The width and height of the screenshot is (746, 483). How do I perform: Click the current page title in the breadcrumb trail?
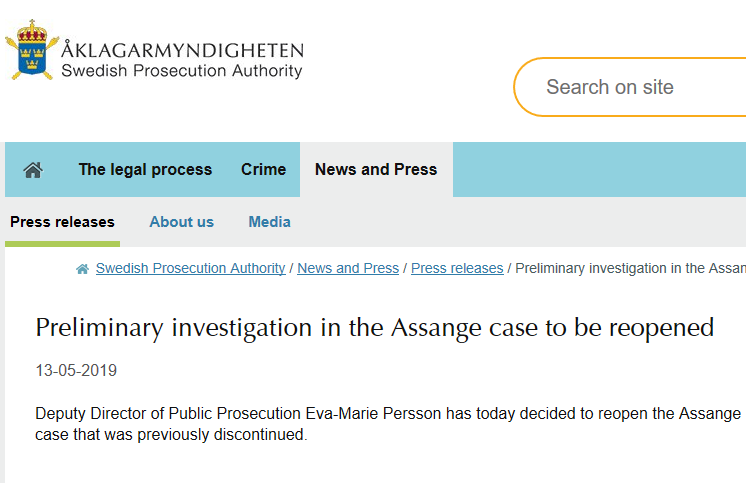[x=630, y=268]
